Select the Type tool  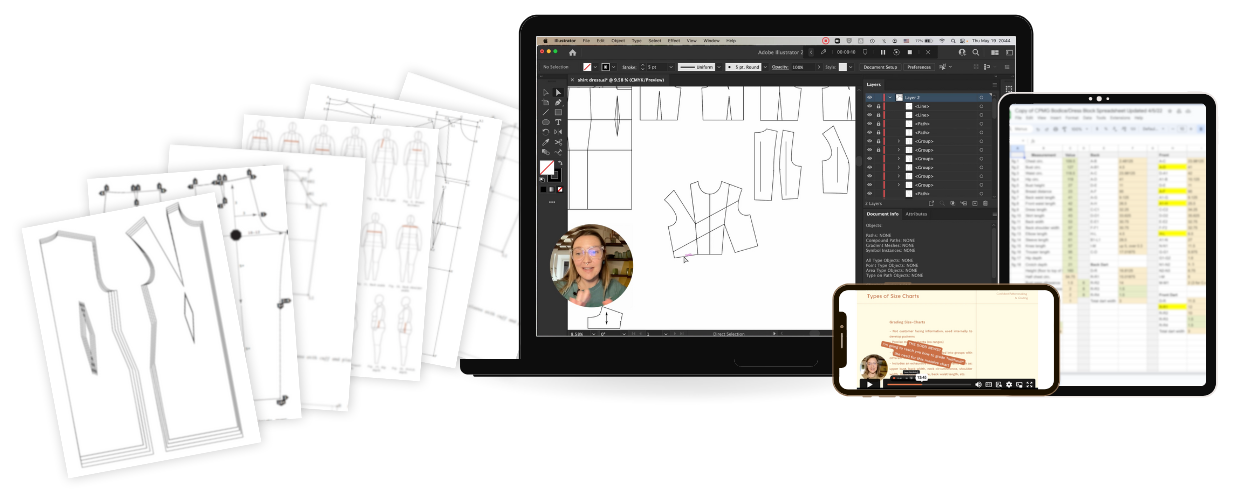pos(558,122)
